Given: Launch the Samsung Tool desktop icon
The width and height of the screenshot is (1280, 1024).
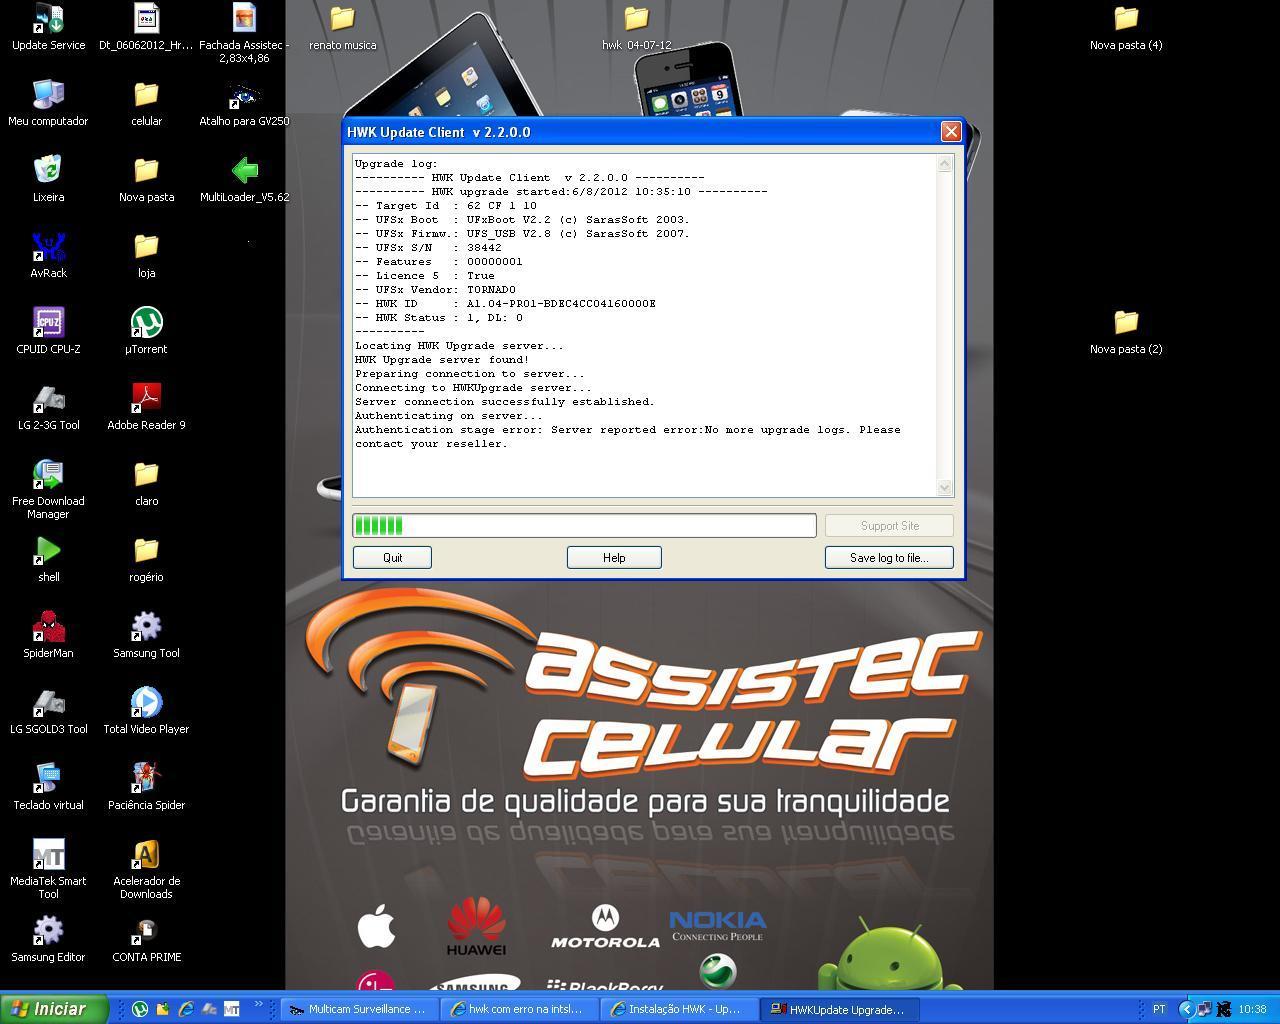Looking at the screenshot, I should [x=146, y=635].
